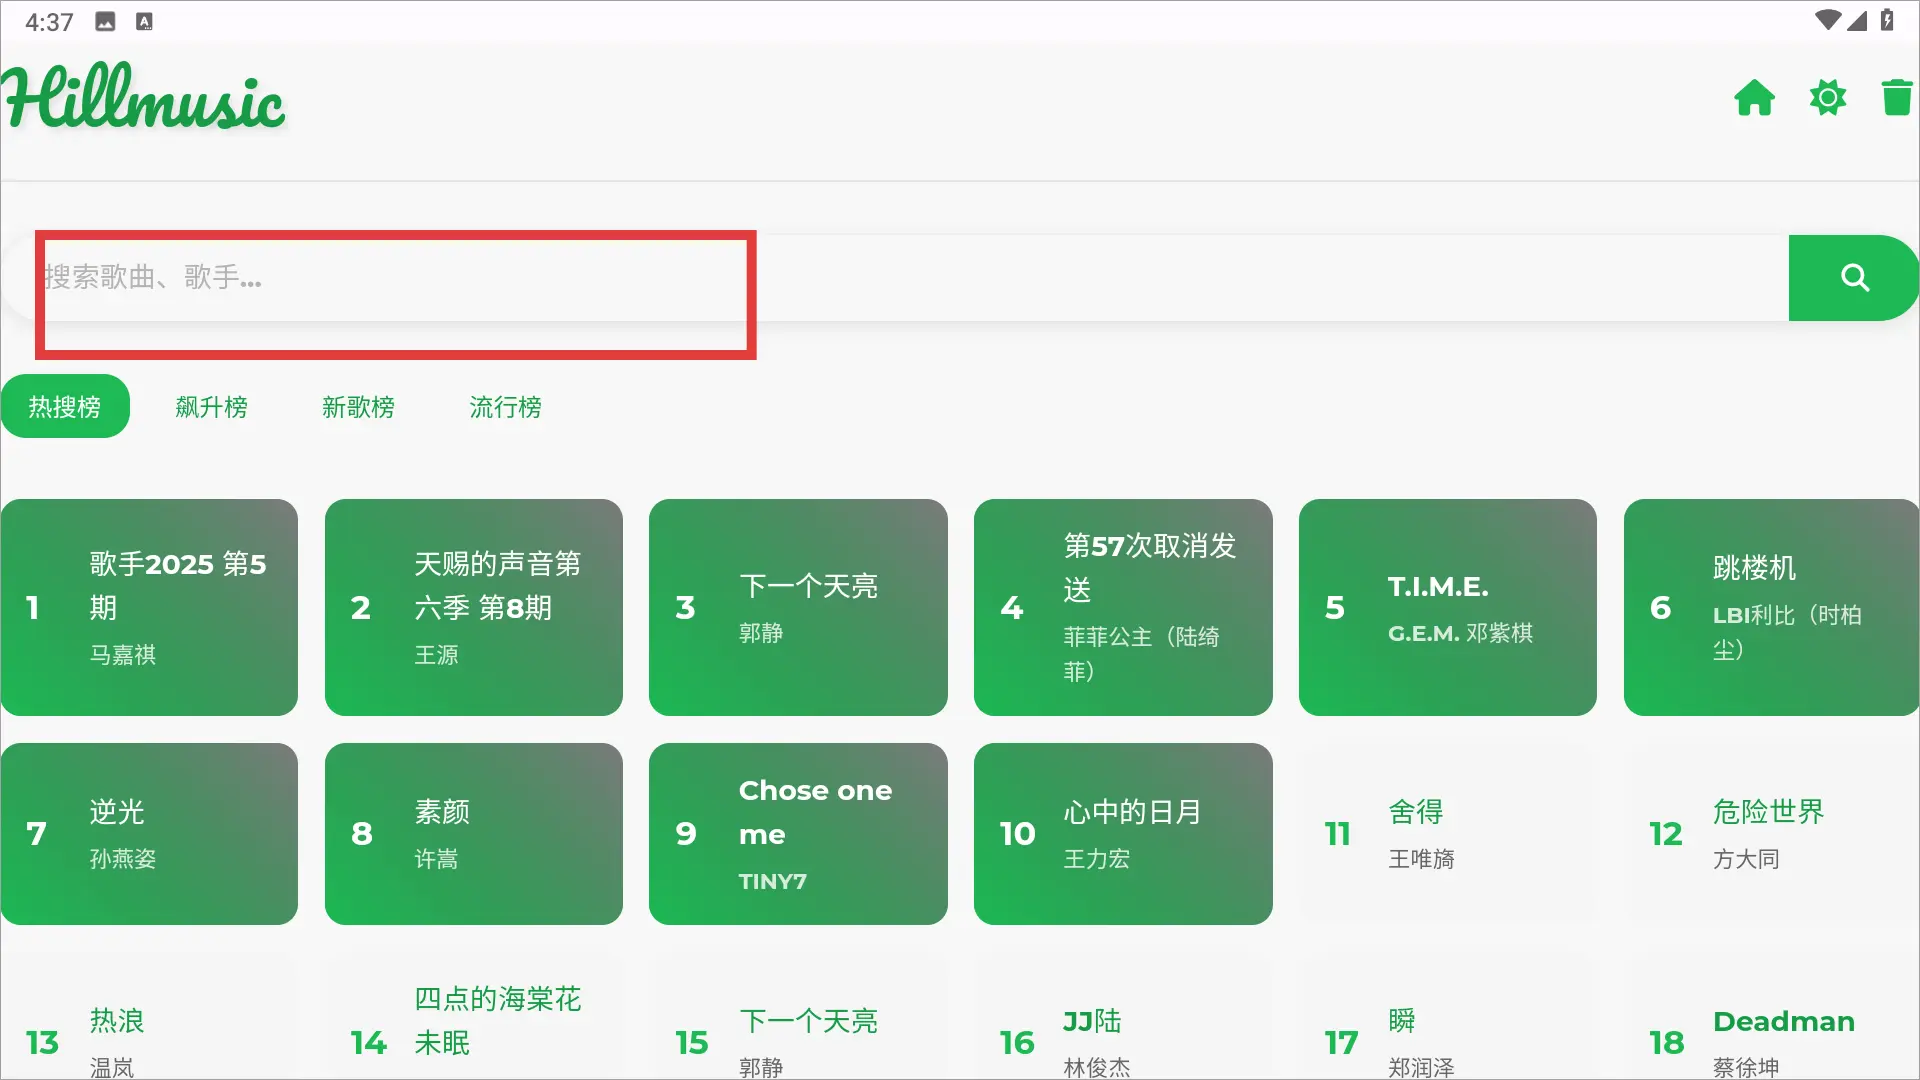Choose rank 7 song 逆光 by 孙燕姿
Viewport: 1920px width, 1080px height.
coord(149,833)
